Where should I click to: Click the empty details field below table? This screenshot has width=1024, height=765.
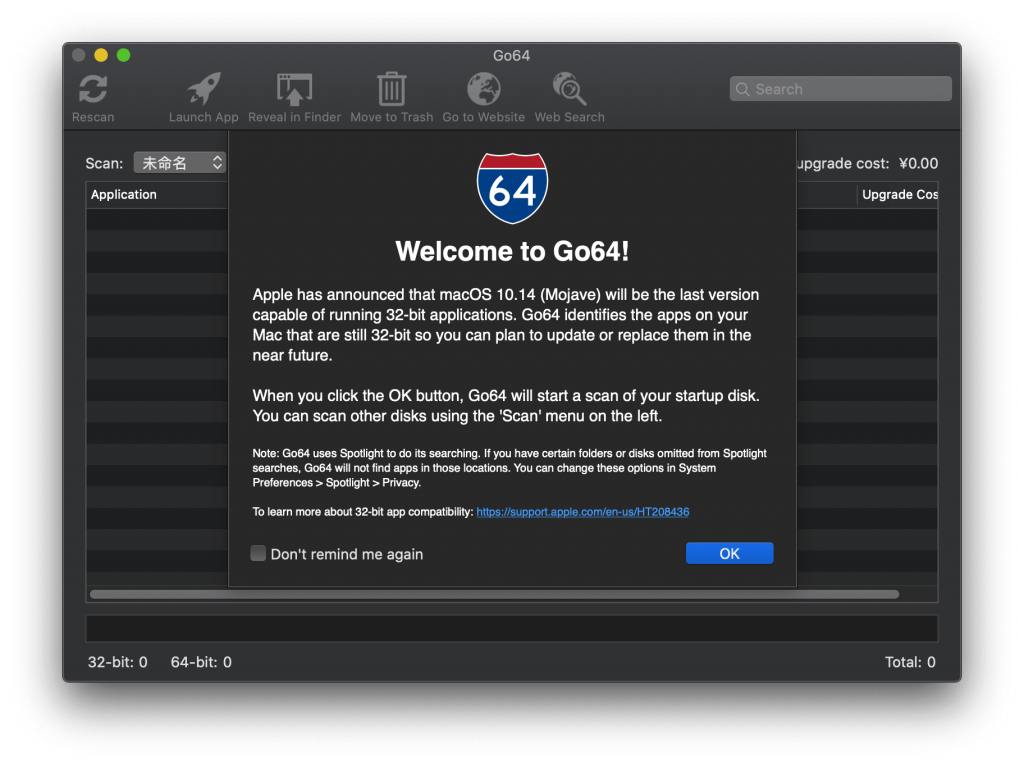point(511,628)
